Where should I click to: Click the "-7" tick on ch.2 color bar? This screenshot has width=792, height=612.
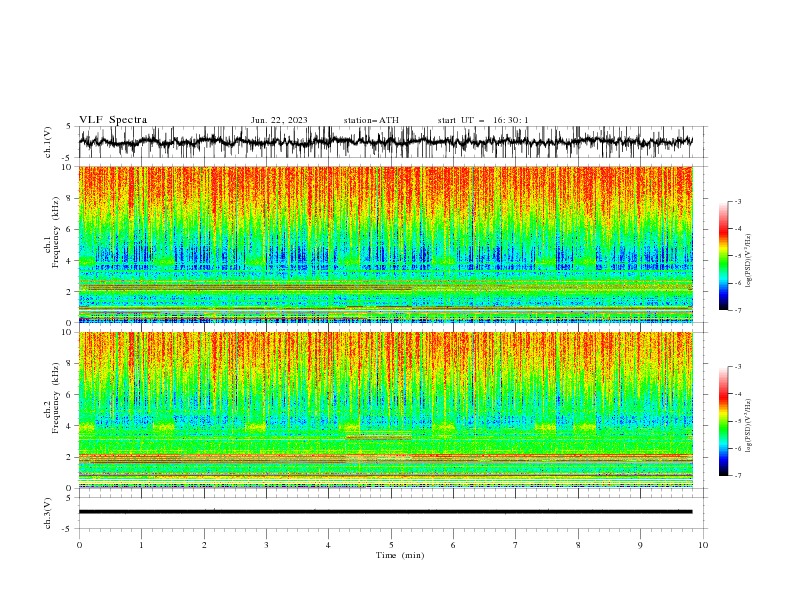(x=737, y=476)
